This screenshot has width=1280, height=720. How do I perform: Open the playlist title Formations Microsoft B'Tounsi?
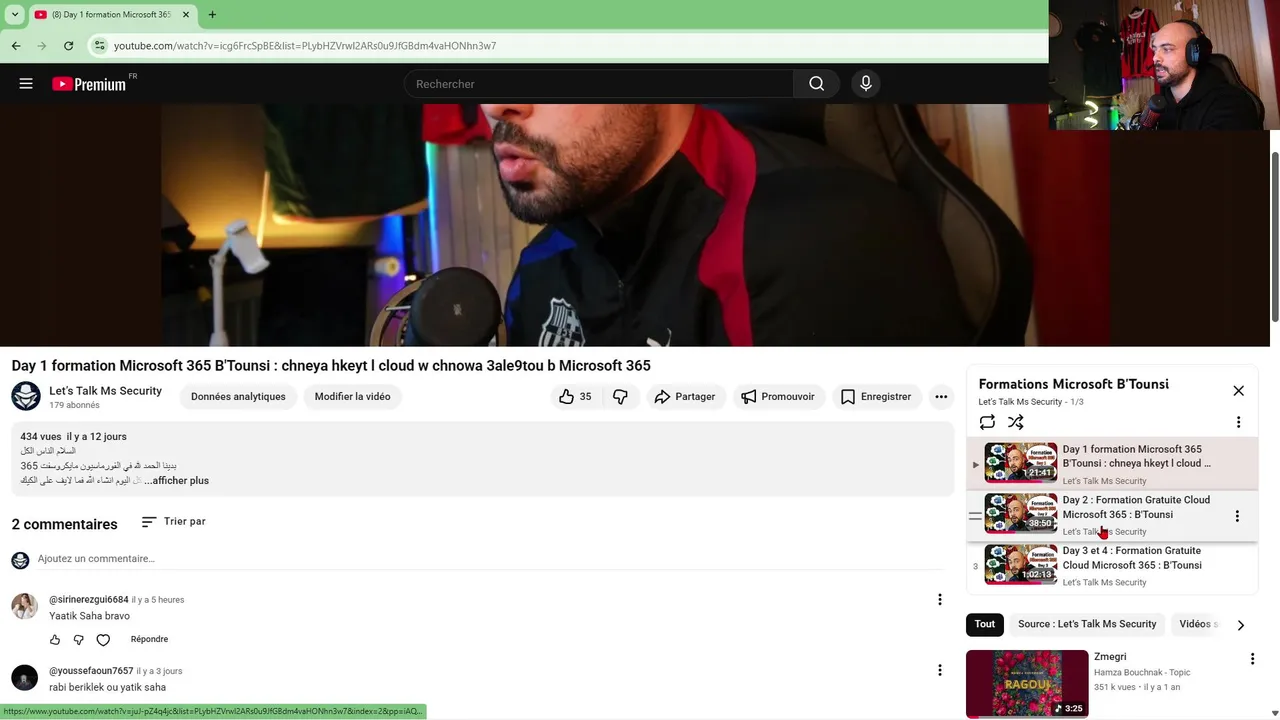pos(1073,384)
